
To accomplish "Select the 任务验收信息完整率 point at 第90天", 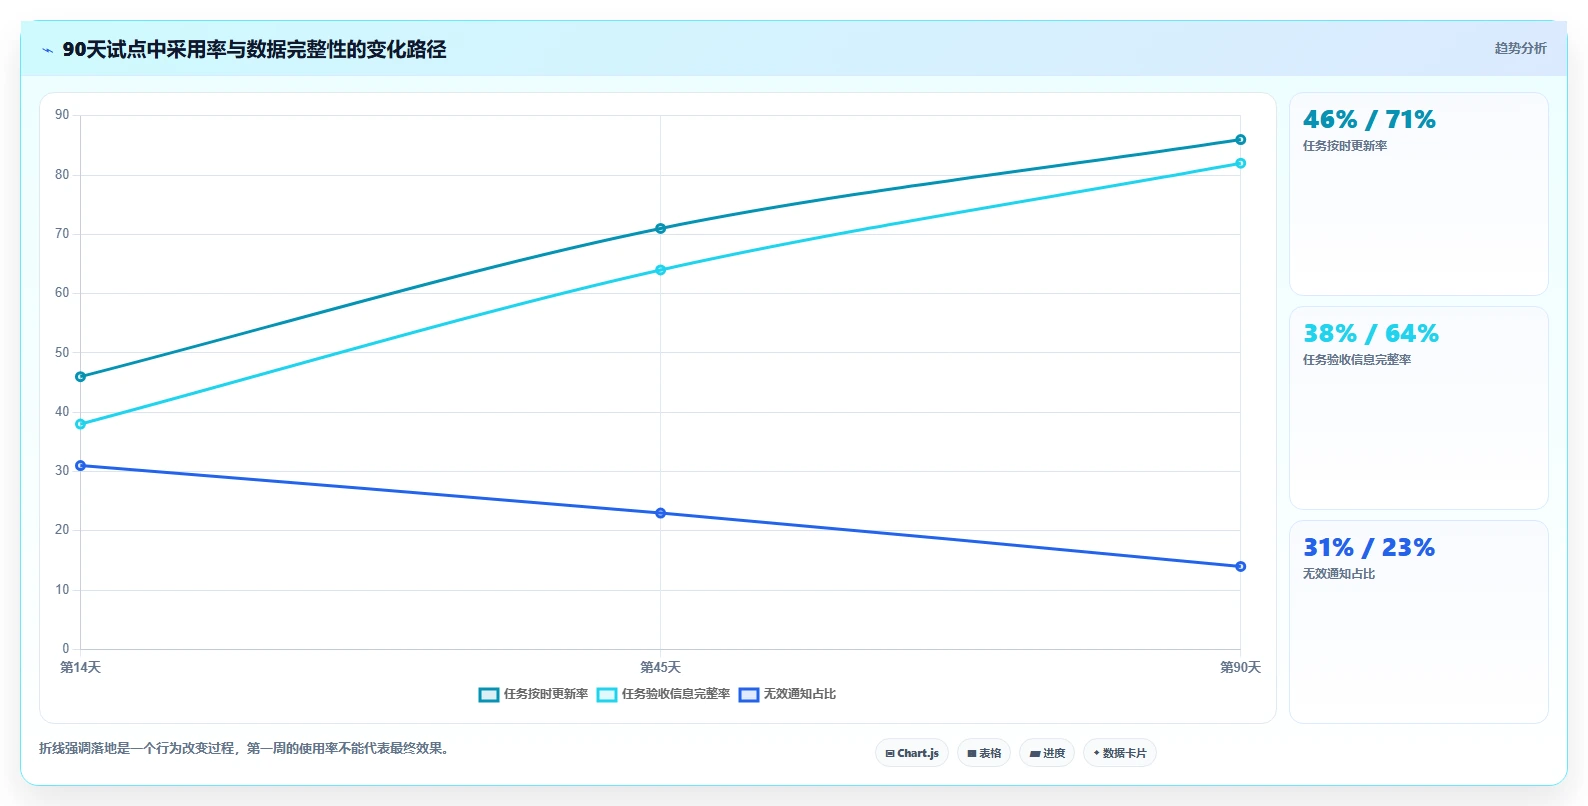I will [x=1240, y=163].
